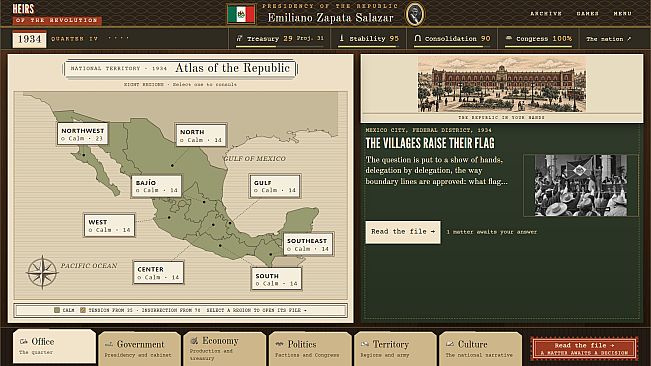
Task: Click the red Read the file button
Action: pyautogui.click(x=585, y=349)
